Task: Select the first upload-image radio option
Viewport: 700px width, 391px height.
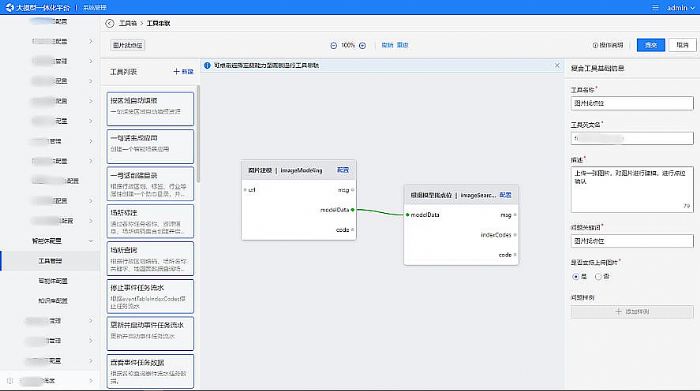Action: point(576,277)
